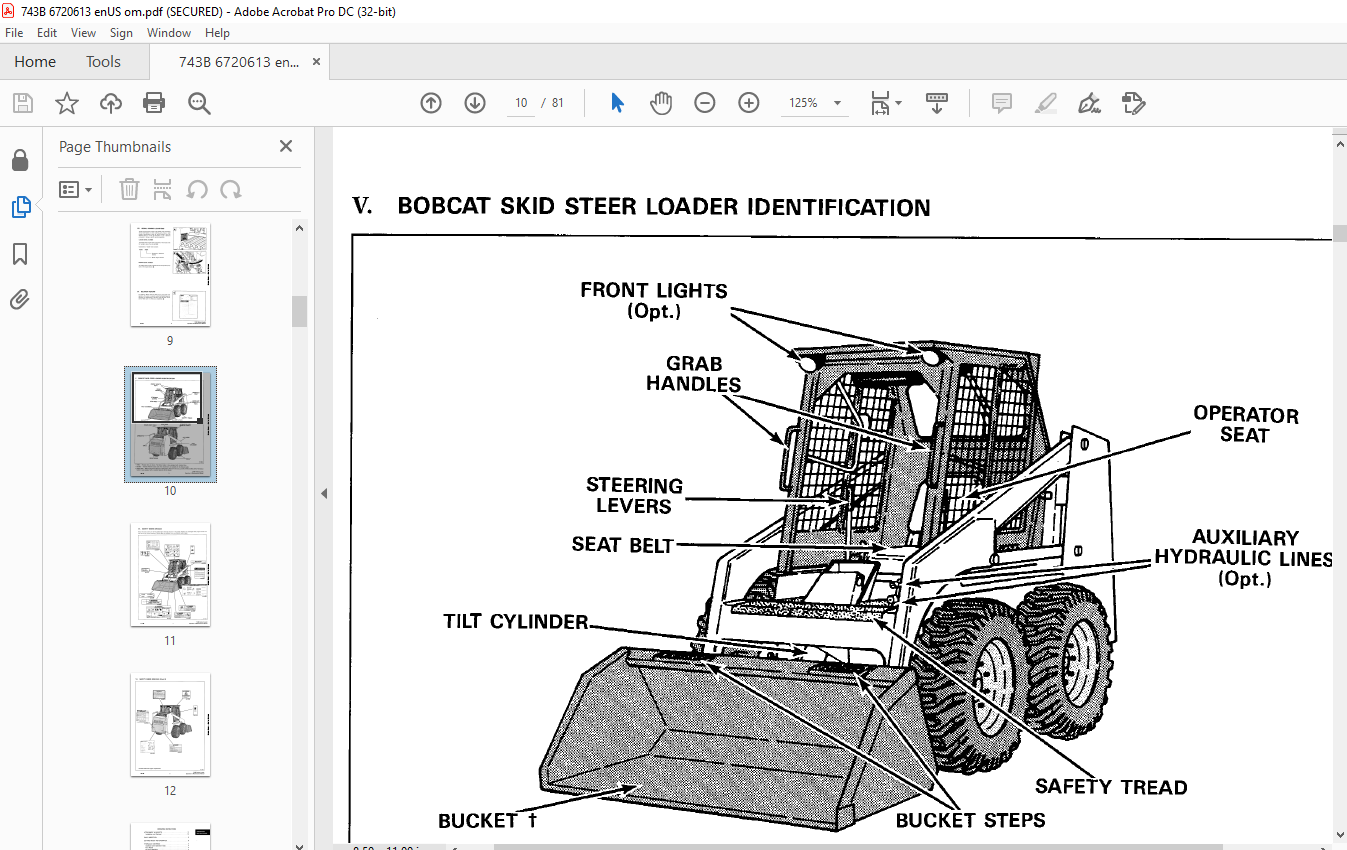Rotate page clockwise icon
1347x850 pixels.
tap(231, 189)
